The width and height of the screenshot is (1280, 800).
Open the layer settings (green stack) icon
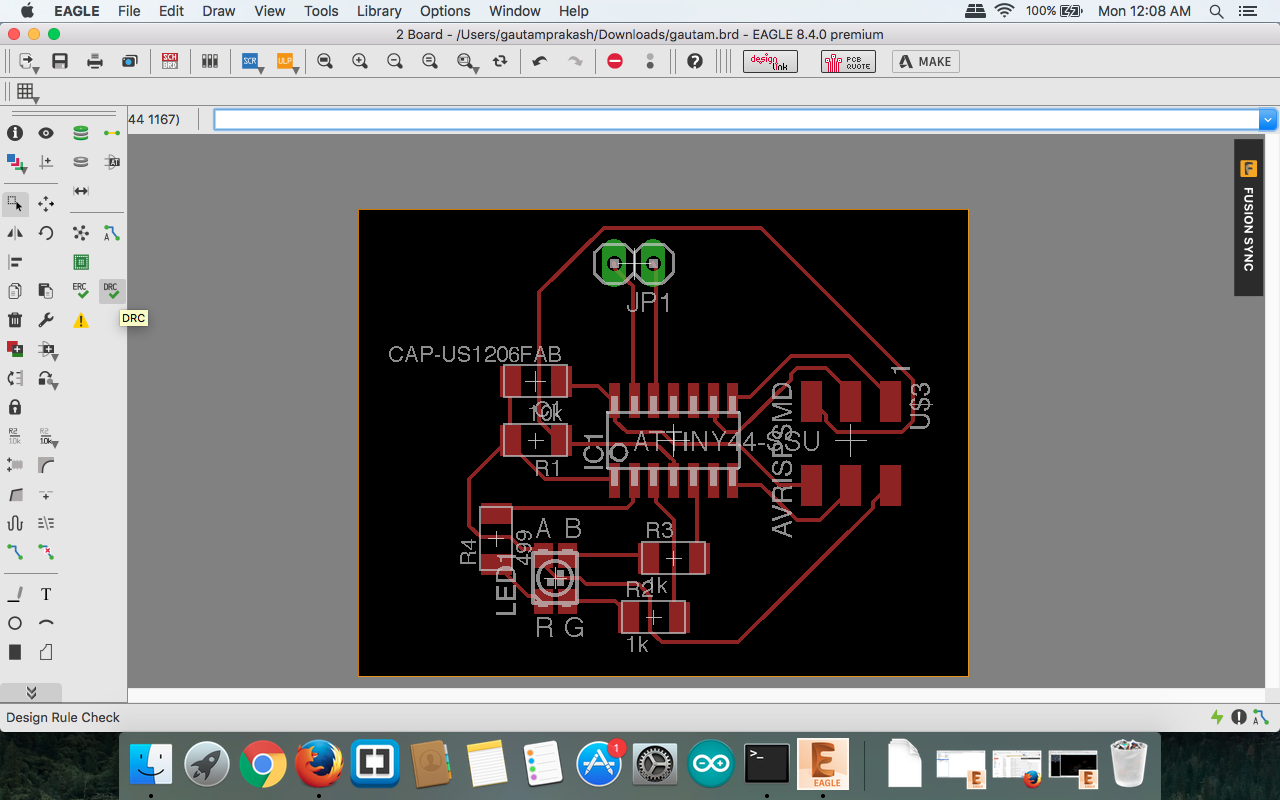pyautogui.click(x=81, y=133)
